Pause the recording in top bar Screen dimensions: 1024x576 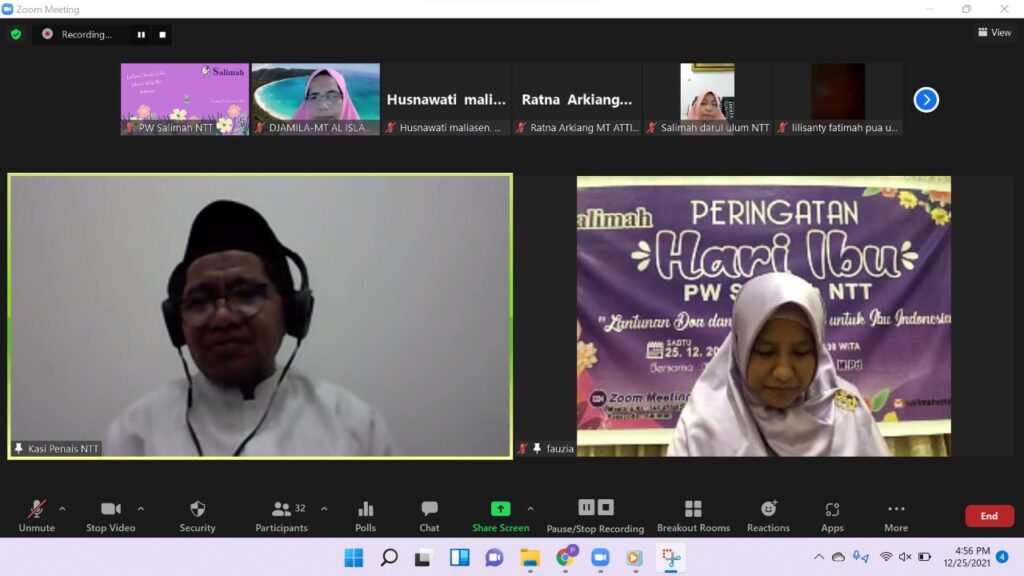click(x=141, y=34)
